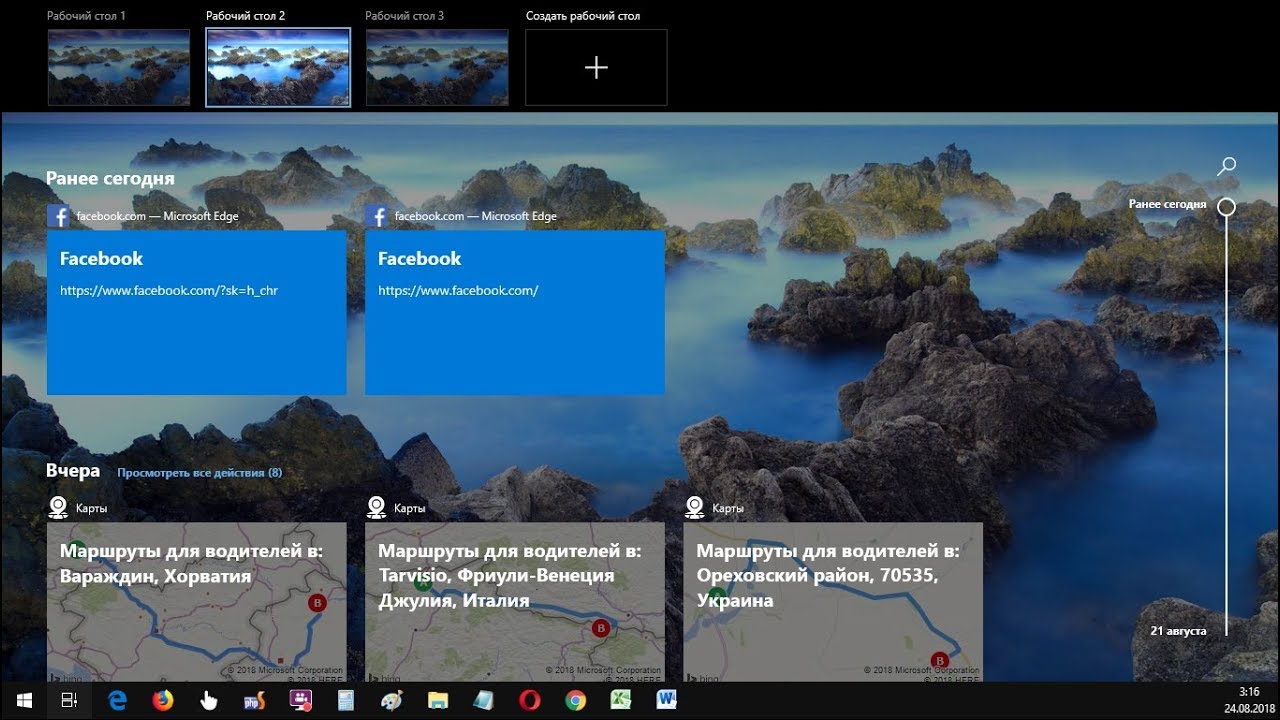Click the Facebook icon above the ?sk=h_chr card
Screen dimensions: 1280x720
click(x=58, y=216)
